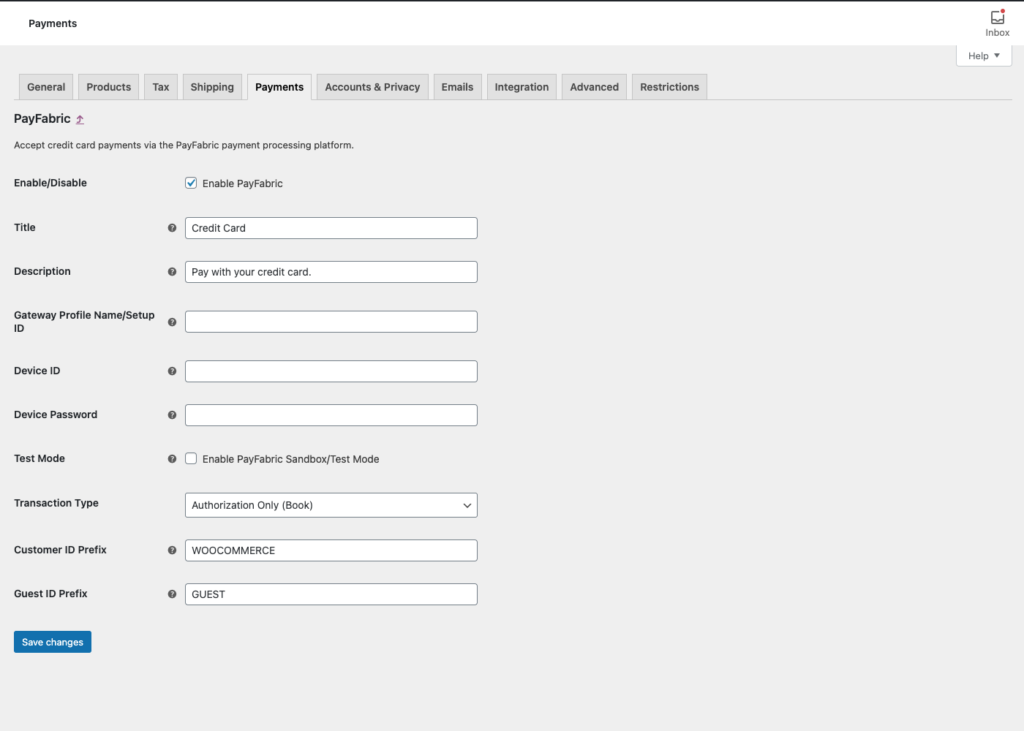Click the Customer ID Prefix field
1024x731 pixels.
click(331, 550)
